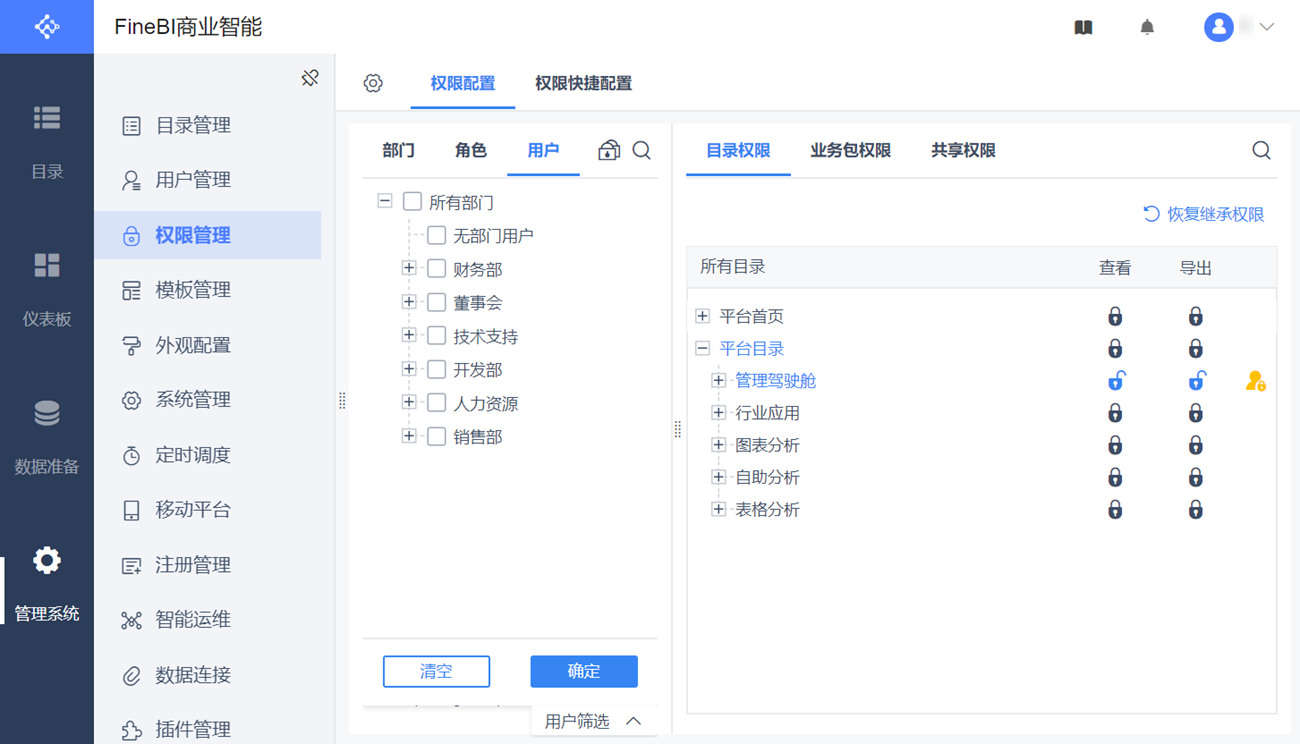Click the search icon in user panel

point(642,150)
